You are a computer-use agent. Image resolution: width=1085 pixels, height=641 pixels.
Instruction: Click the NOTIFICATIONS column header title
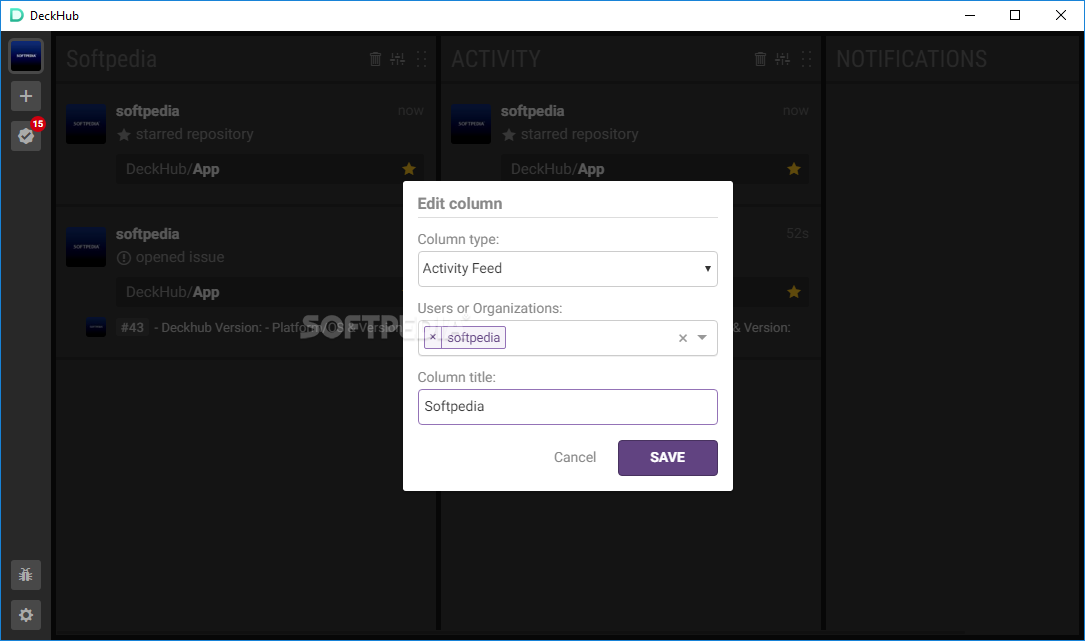tap(911, 59)
